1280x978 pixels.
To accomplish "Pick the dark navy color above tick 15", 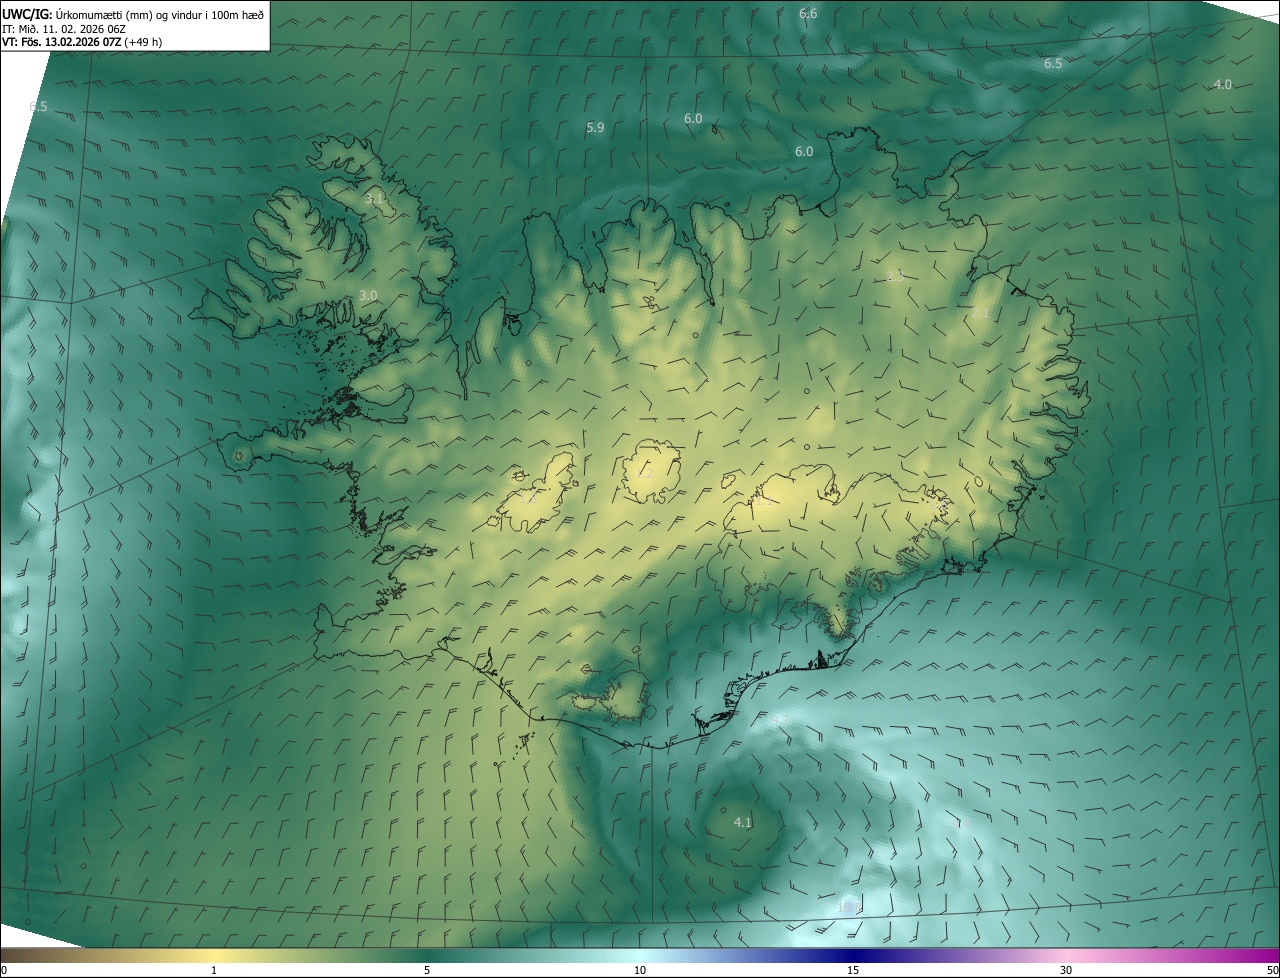I will pyautogui.click(x=853, y=956).
